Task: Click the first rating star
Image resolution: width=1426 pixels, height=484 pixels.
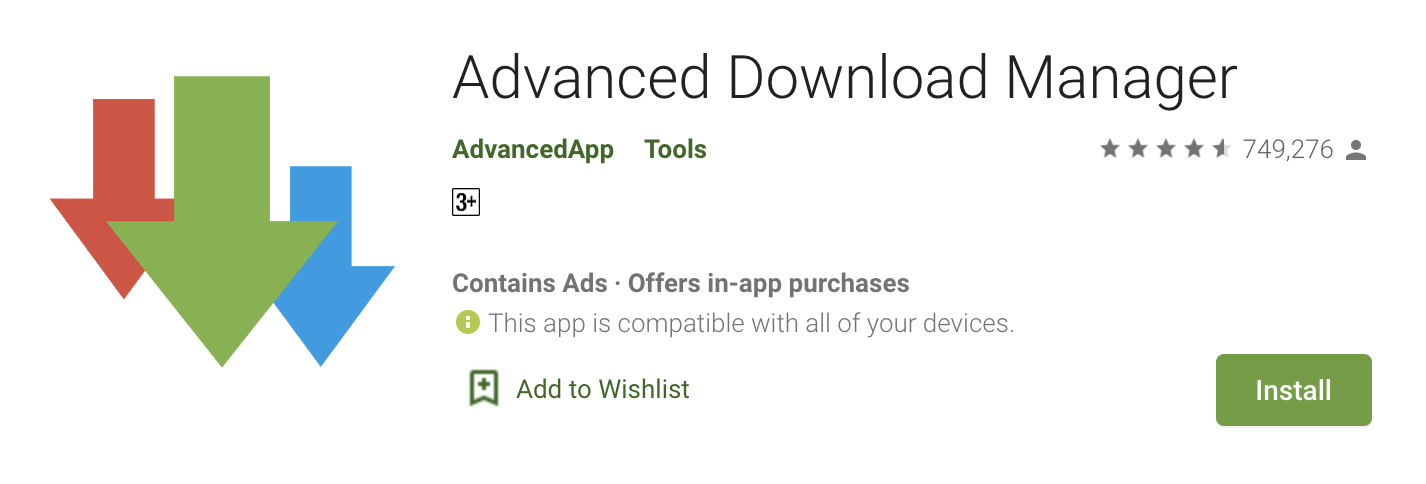Action: click(1110, 150)
